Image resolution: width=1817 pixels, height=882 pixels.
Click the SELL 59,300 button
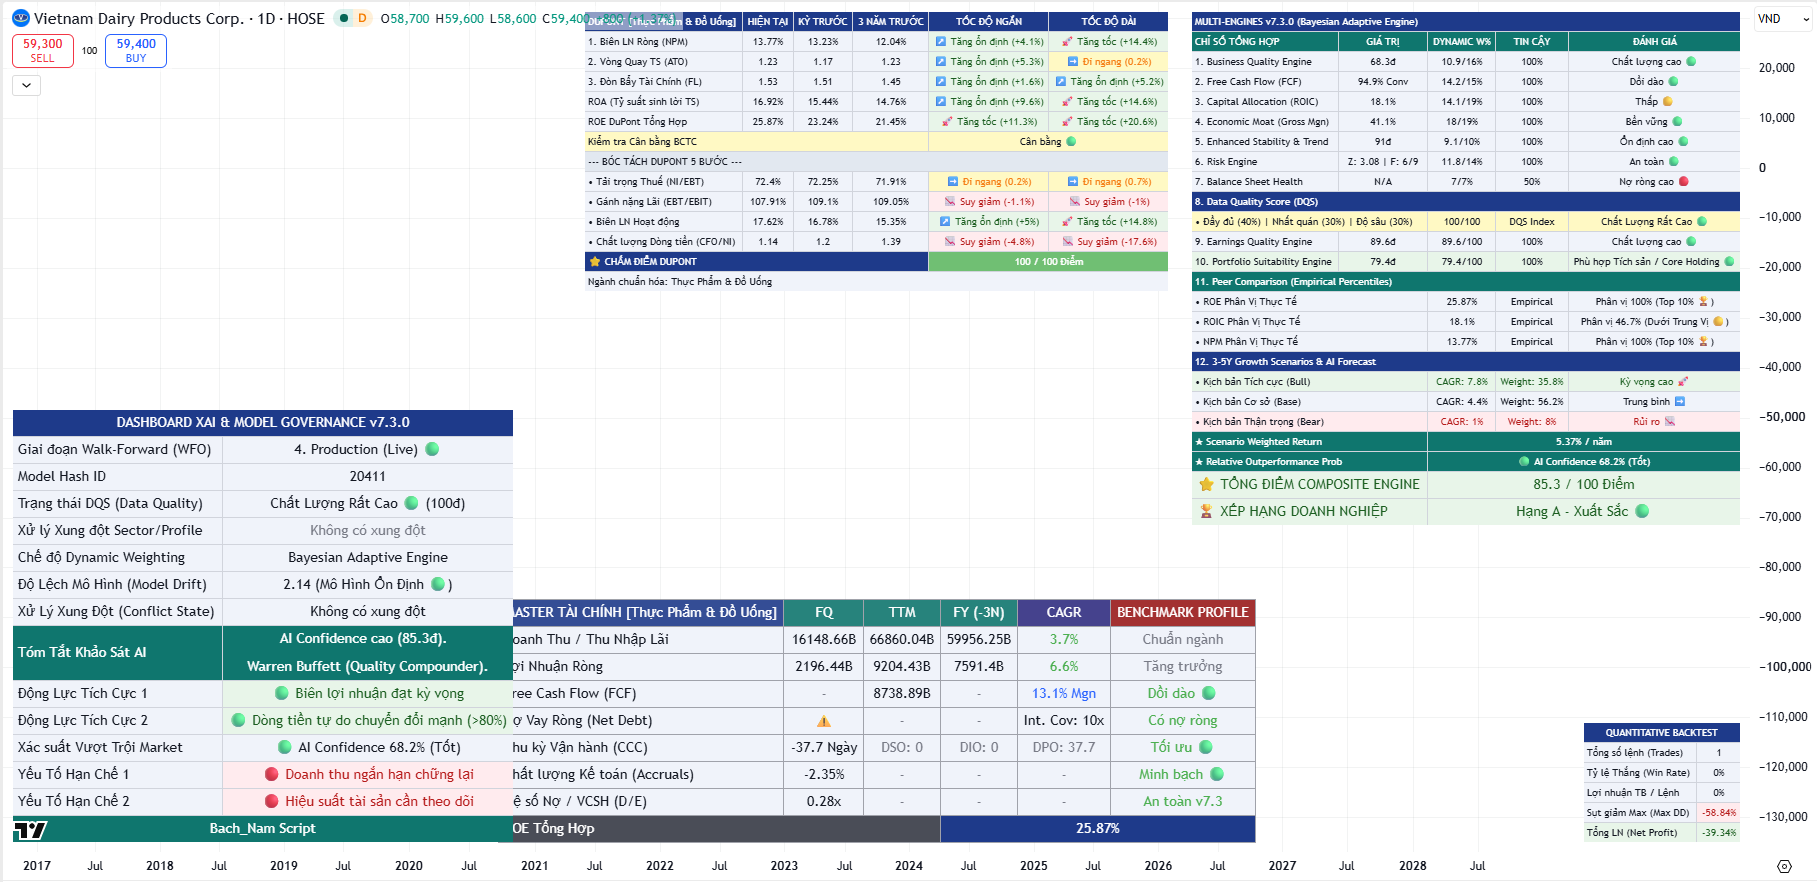[43, 50]
